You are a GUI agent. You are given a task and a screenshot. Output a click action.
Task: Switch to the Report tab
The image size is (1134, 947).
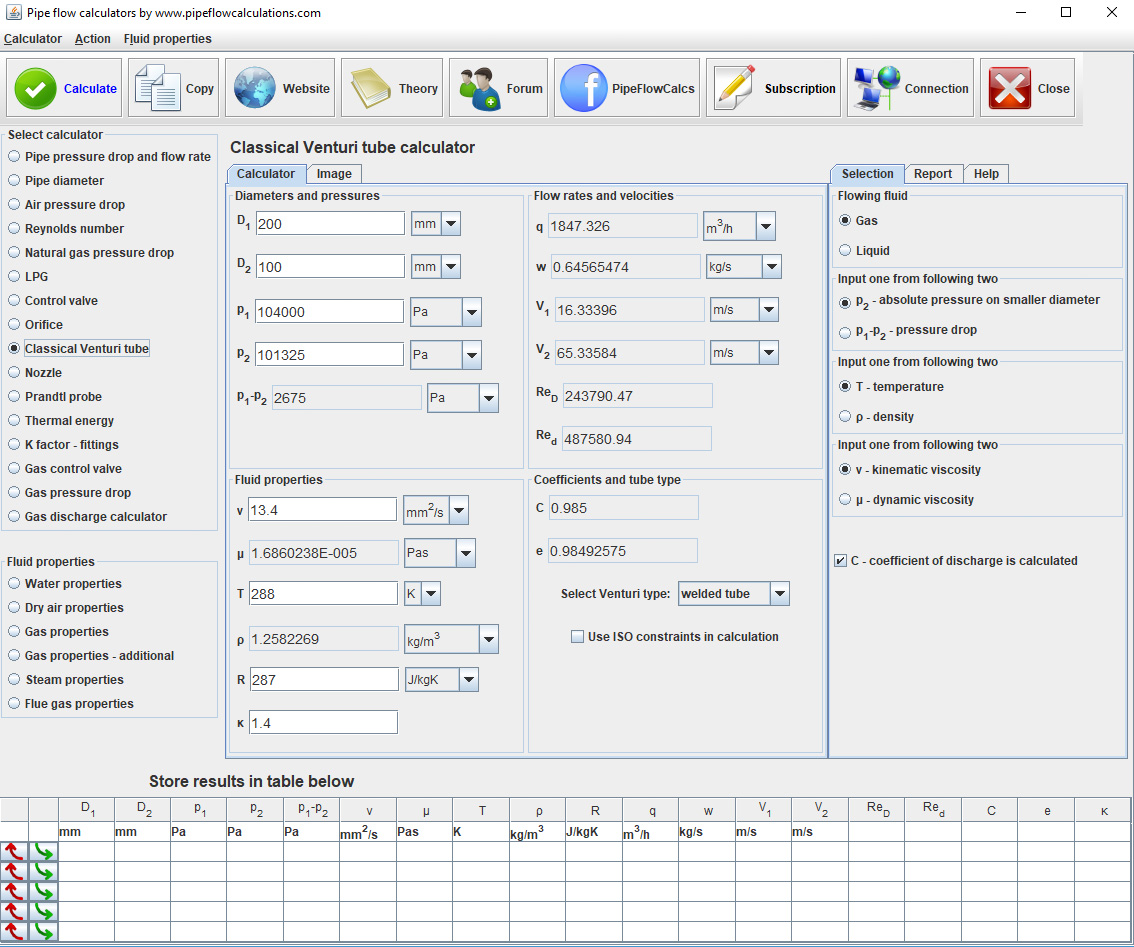point(932,174)
